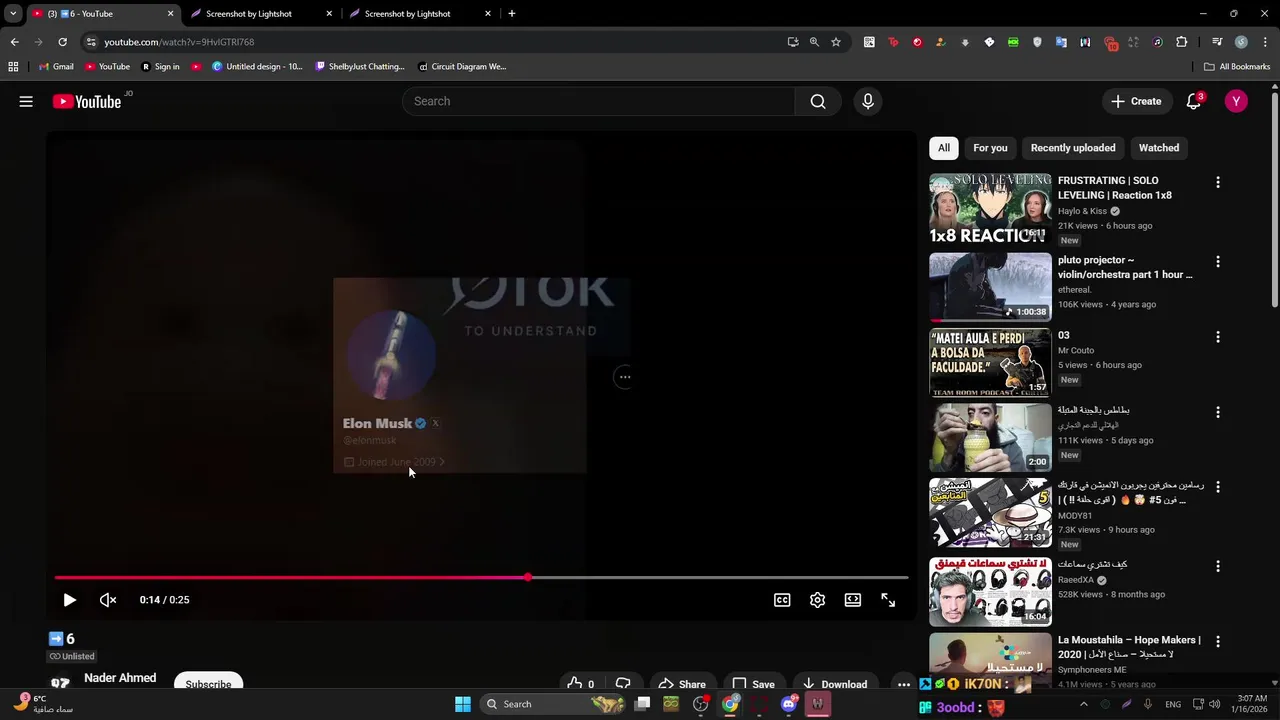Save the video to a playlist
The height and width of the screenshot is (720, 1280).
pyautogui.click(x=753, y=684)
